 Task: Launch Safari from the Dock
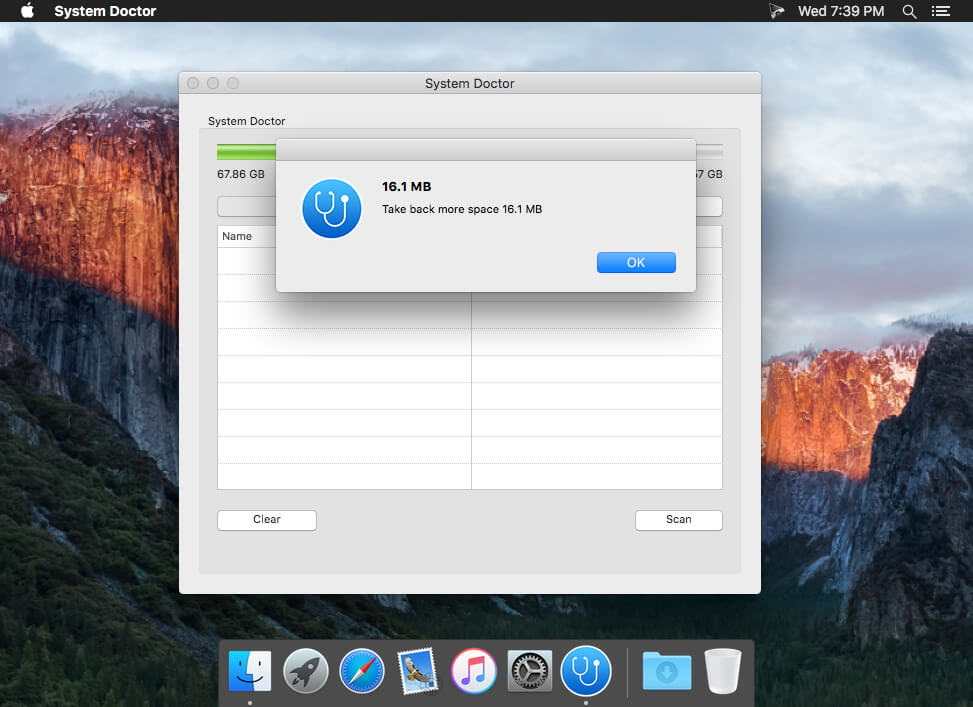coord(362,671)
